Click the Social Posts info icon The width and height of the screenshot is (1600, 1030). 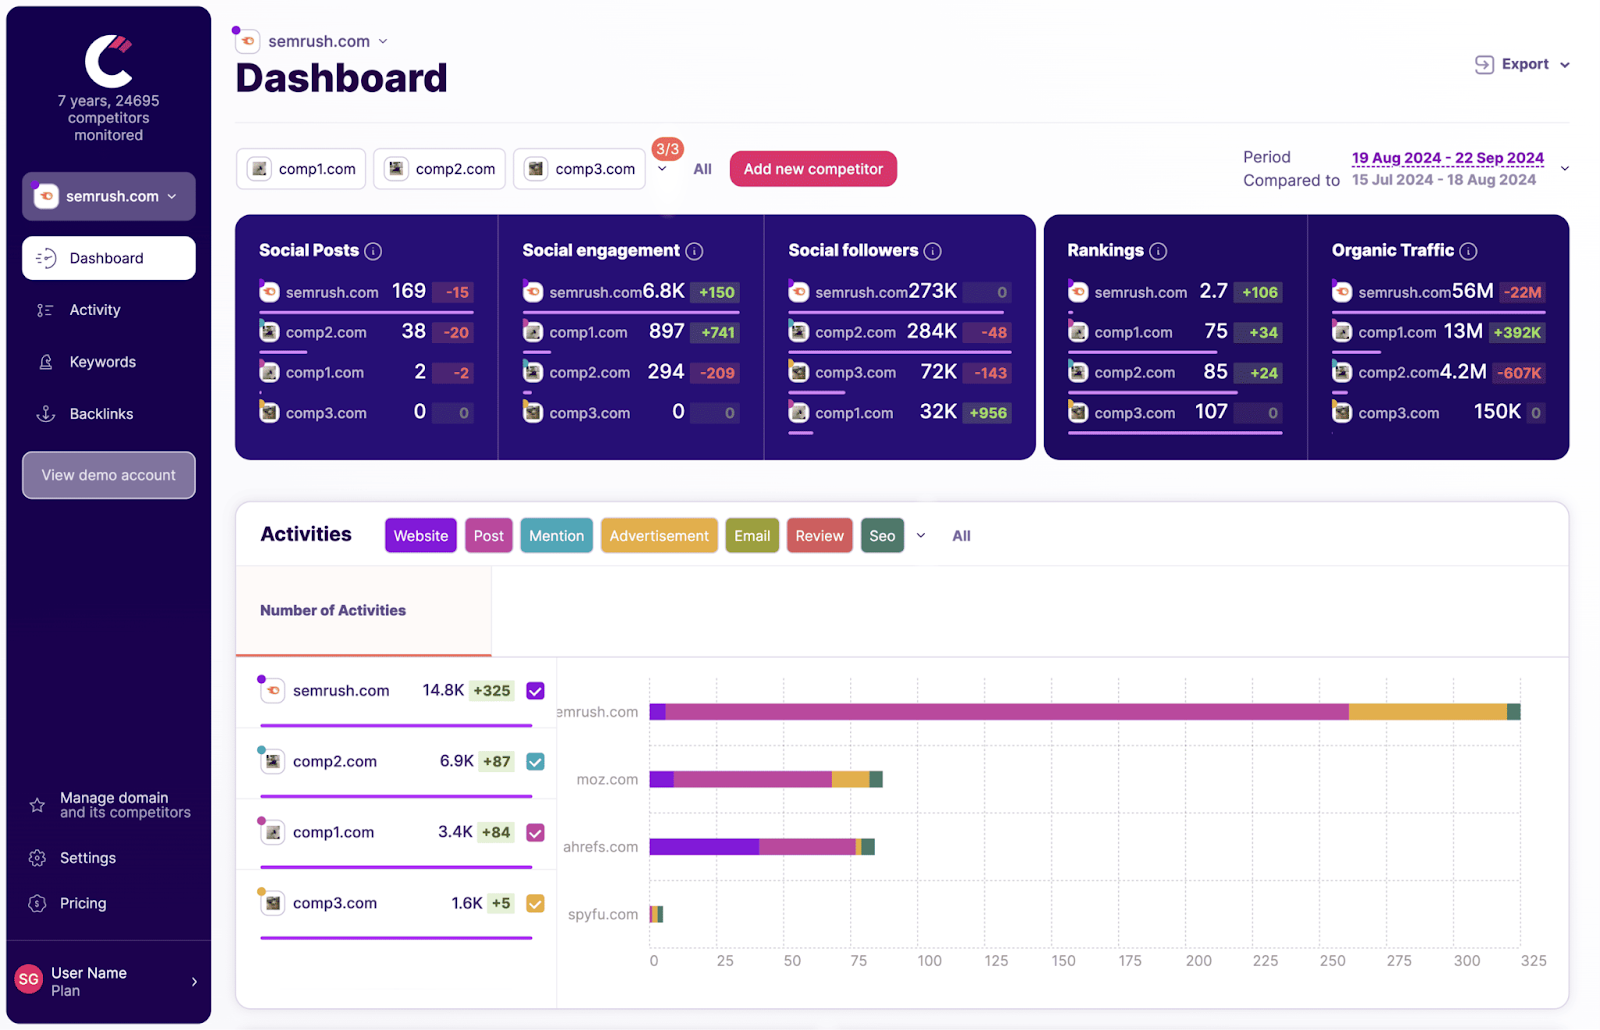pos(373,251)
